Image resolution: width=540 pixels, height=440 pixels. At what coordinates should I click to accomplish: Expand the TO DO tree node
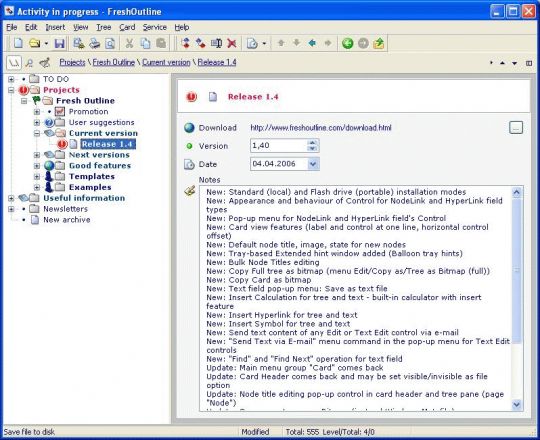[11, 79]
